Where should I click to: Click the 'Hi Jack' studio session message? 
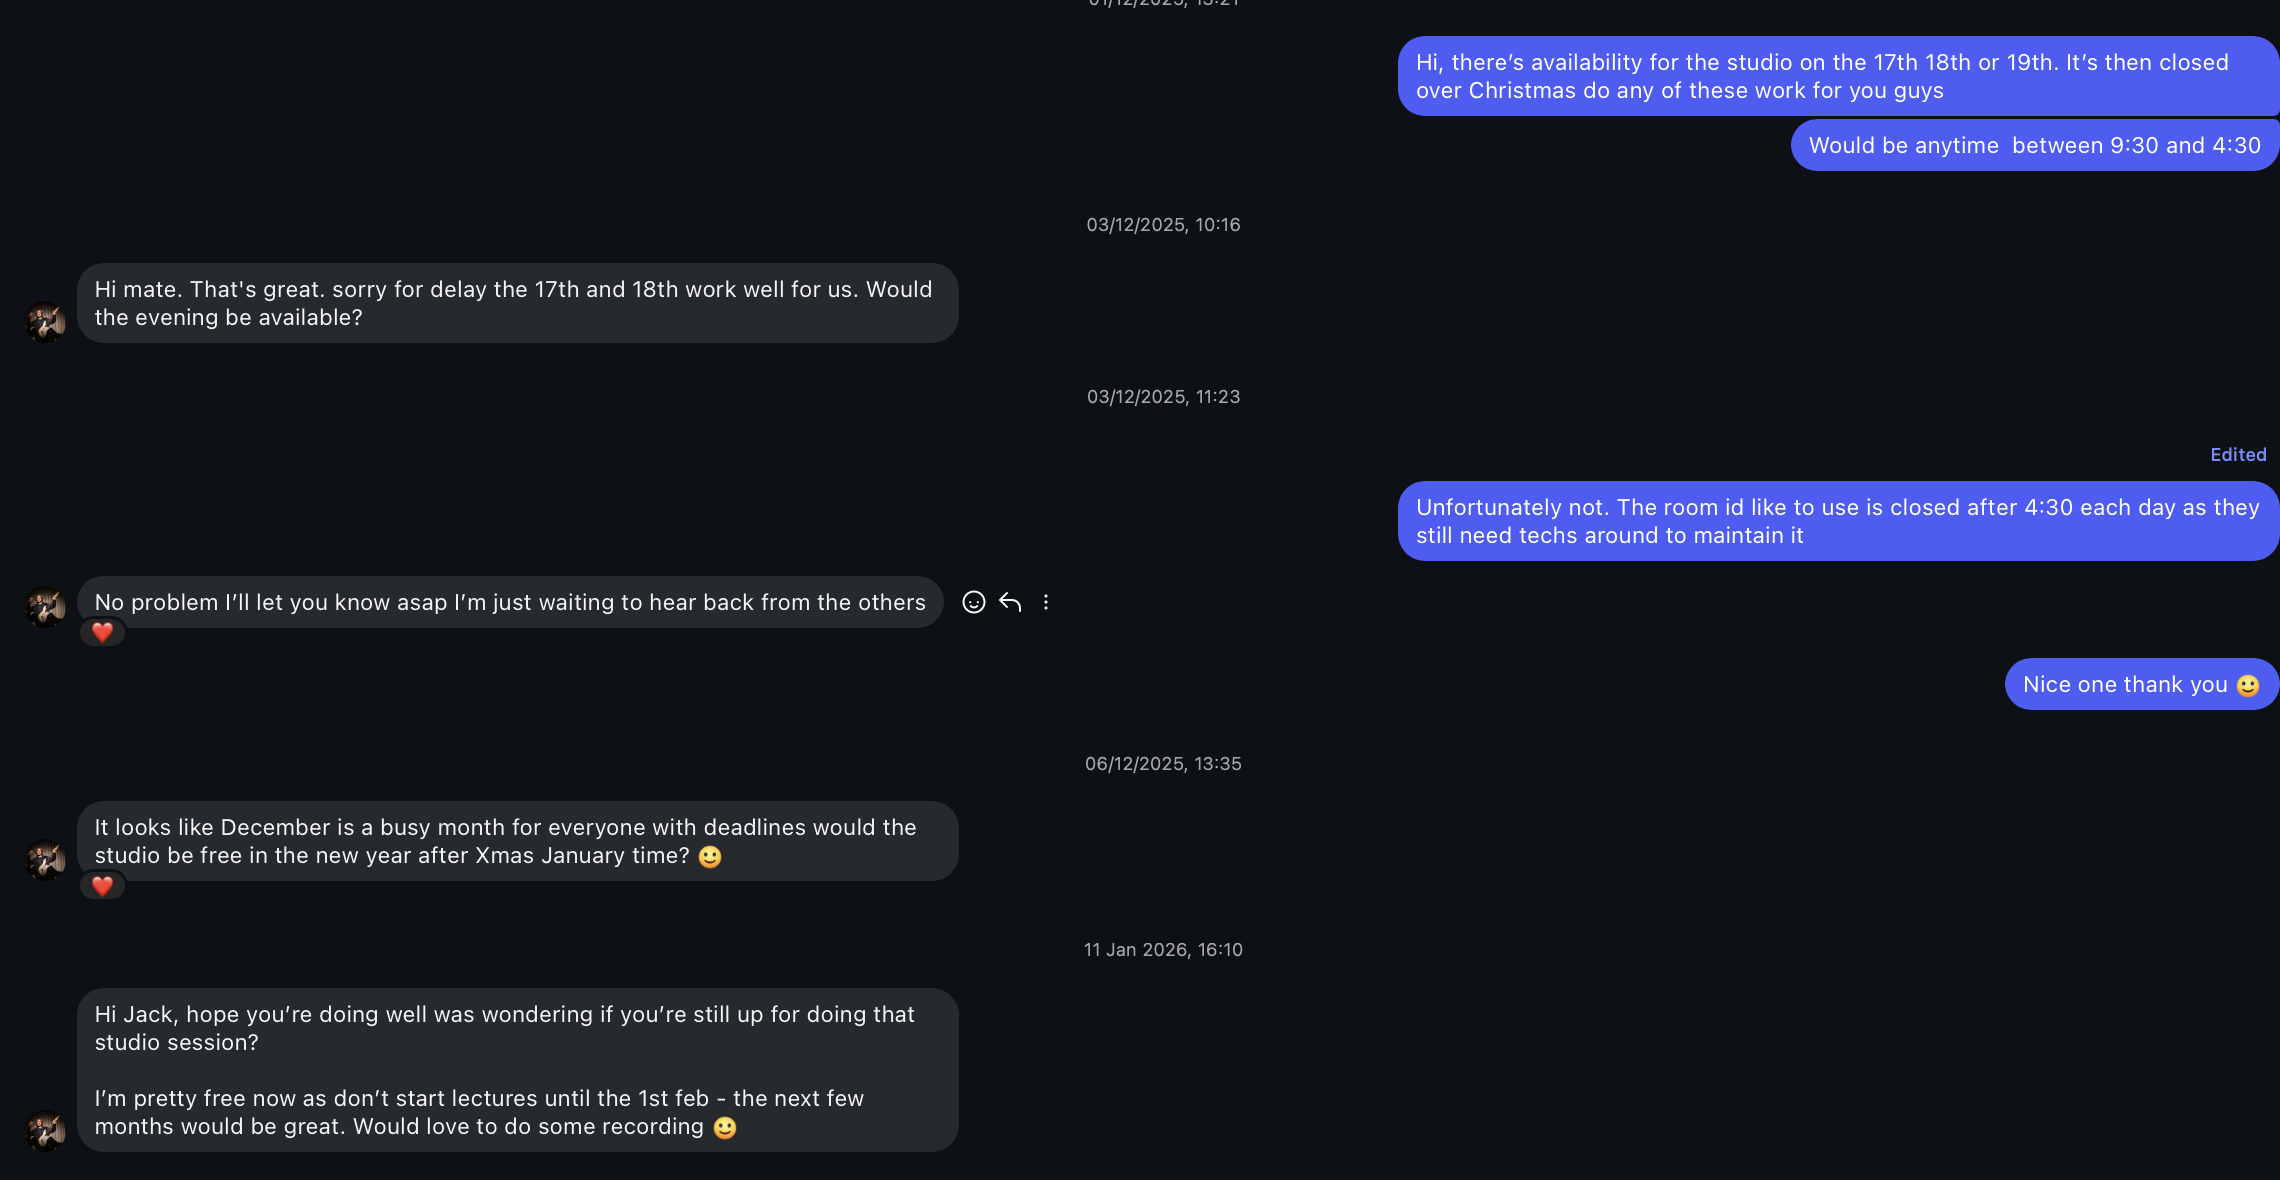click(x=518, y=1070)
